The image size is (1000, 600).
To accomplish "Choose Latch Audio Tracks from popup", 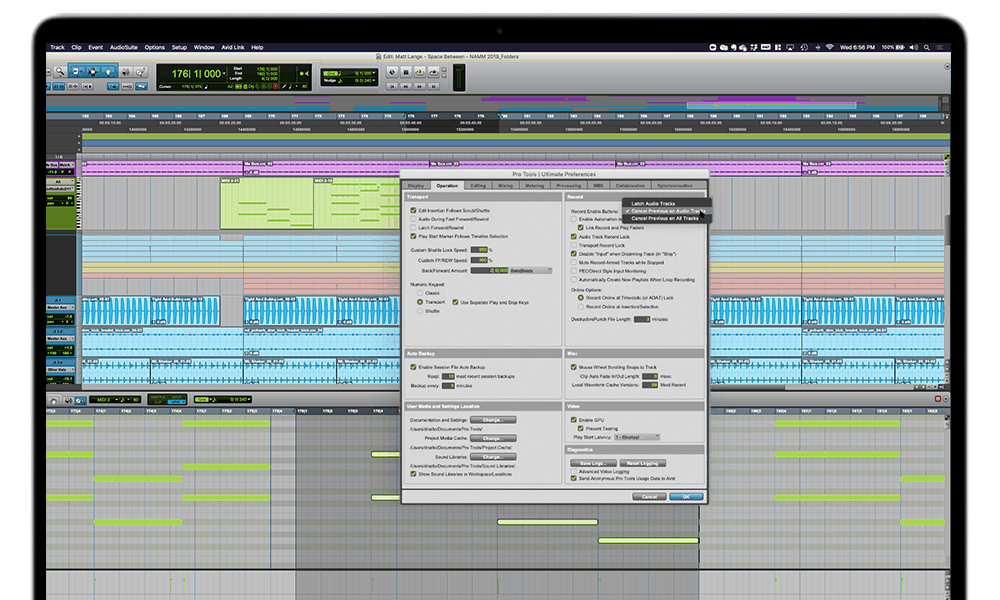I will coord(666,203).
